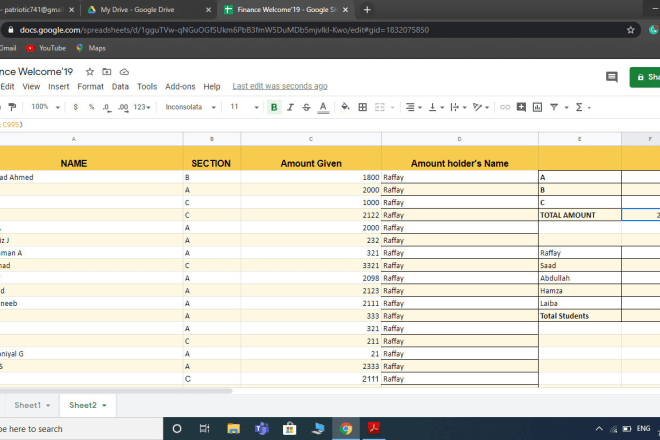
Task: Open the font size 11 dropdown
Action: pyautogui.click(x=239, y=106)
